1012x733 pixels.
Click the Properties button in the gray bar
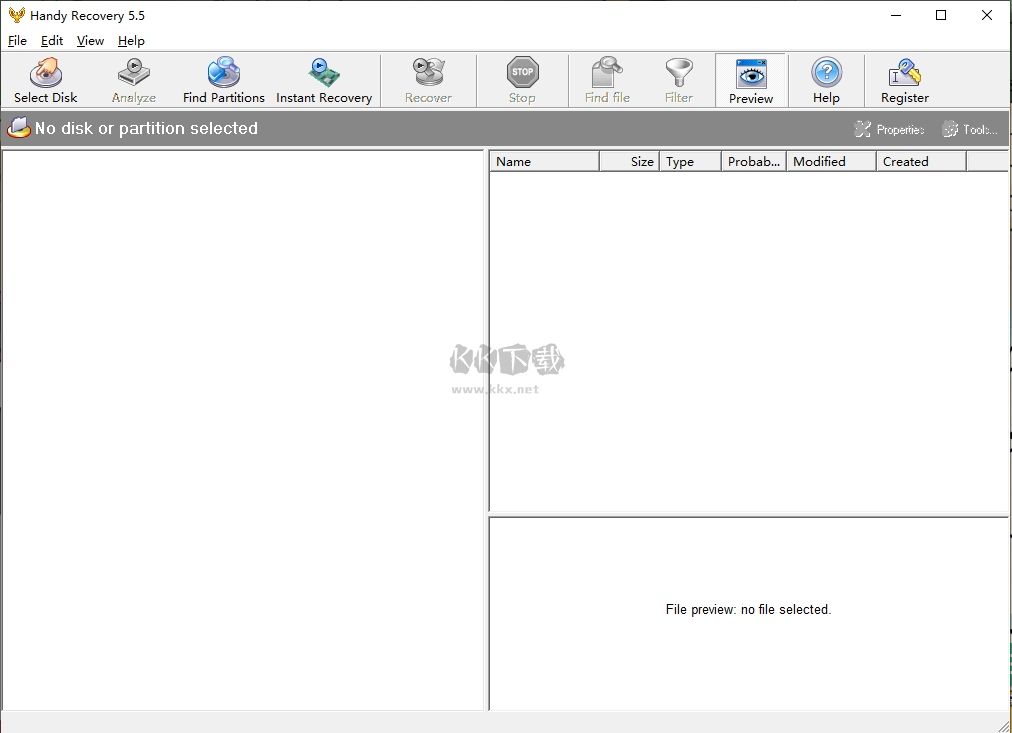(x=889, y=129)
